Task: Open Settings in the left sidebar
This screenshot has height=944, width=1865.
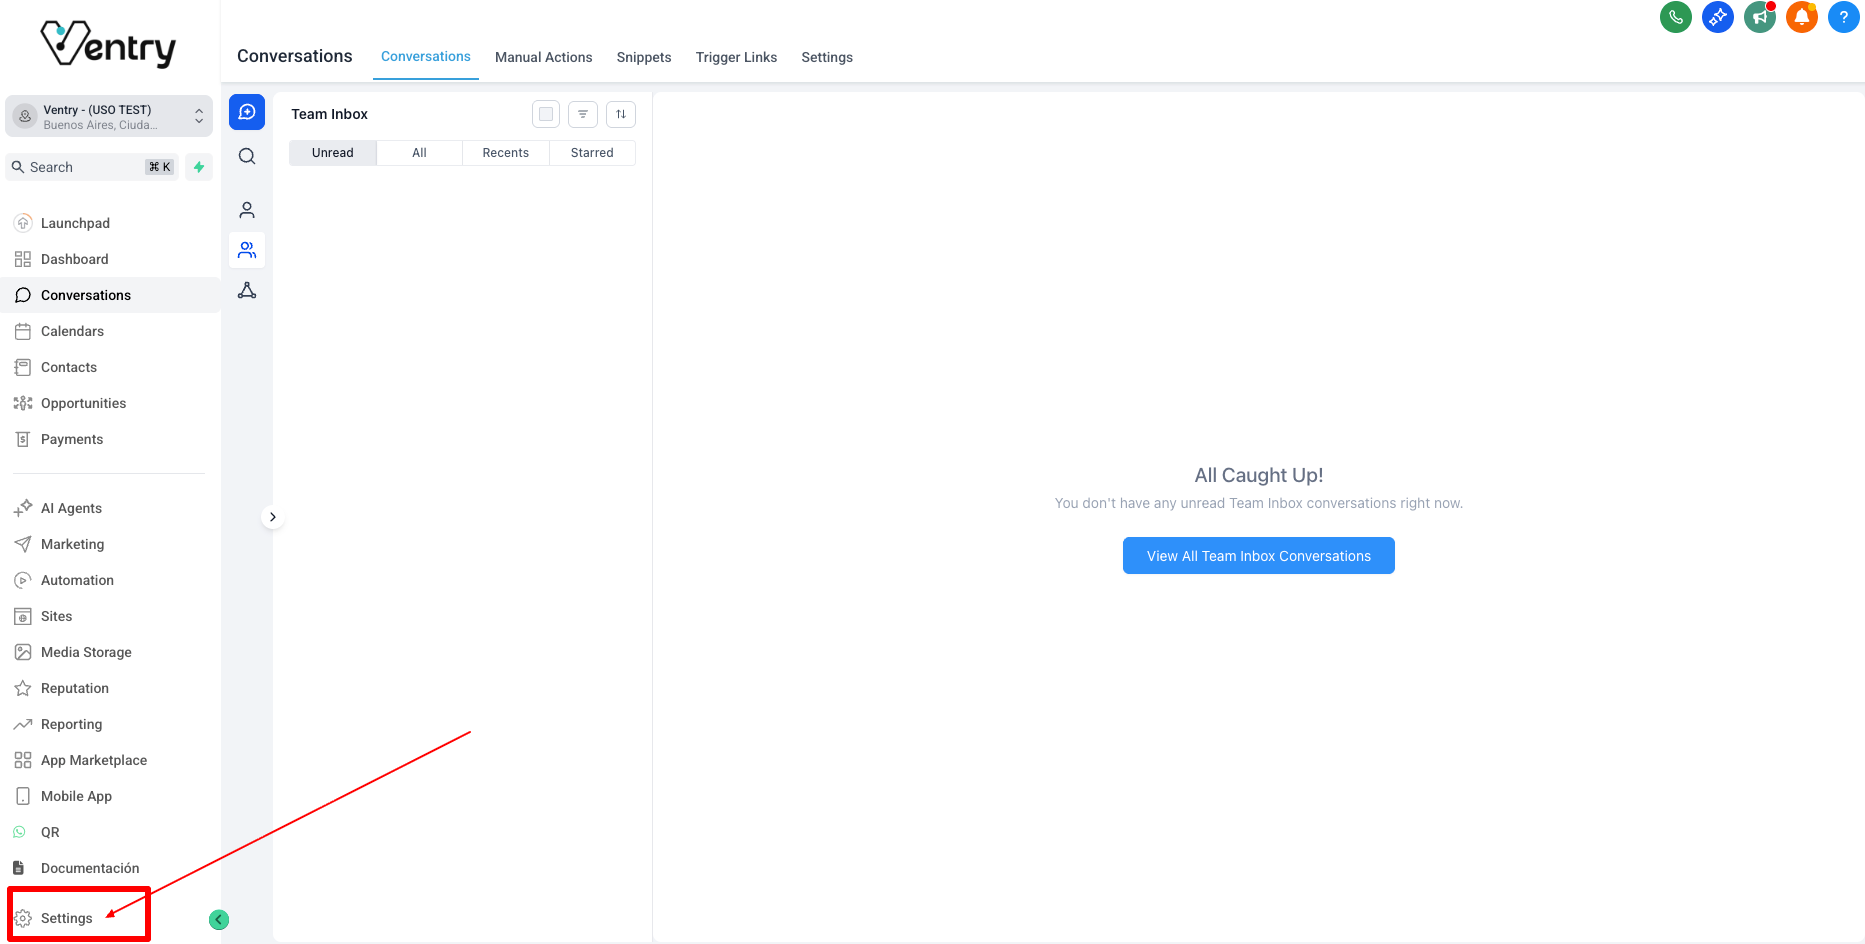Action: [x=66, y=918]
